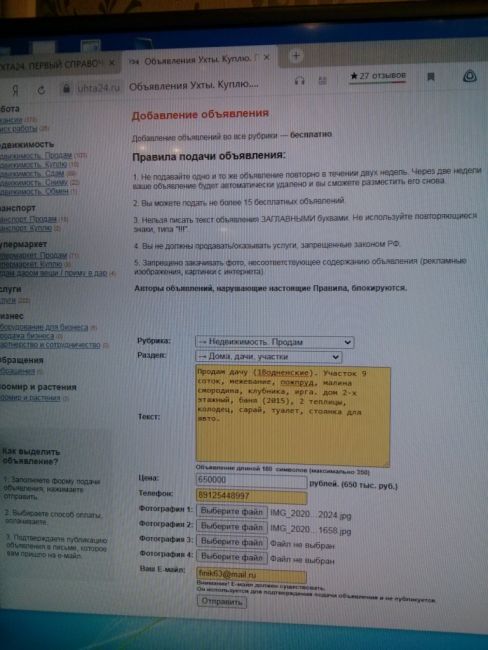The height and width of the screenshot is (650, 488).
Task: Open the round Alice assistant icon
Action: click(469, 76)
